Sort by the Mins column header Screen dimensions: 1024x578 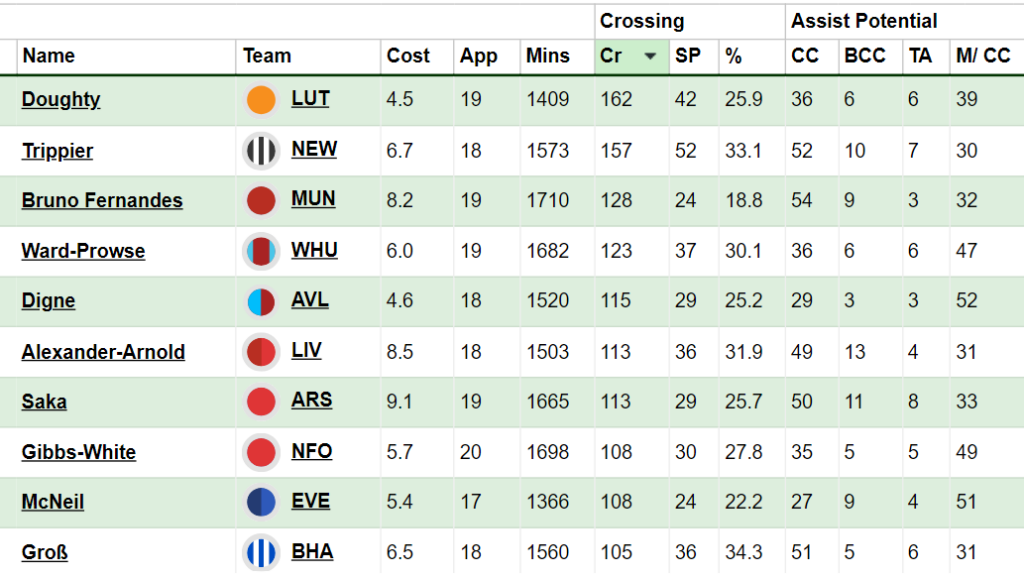tap(547, 56)
